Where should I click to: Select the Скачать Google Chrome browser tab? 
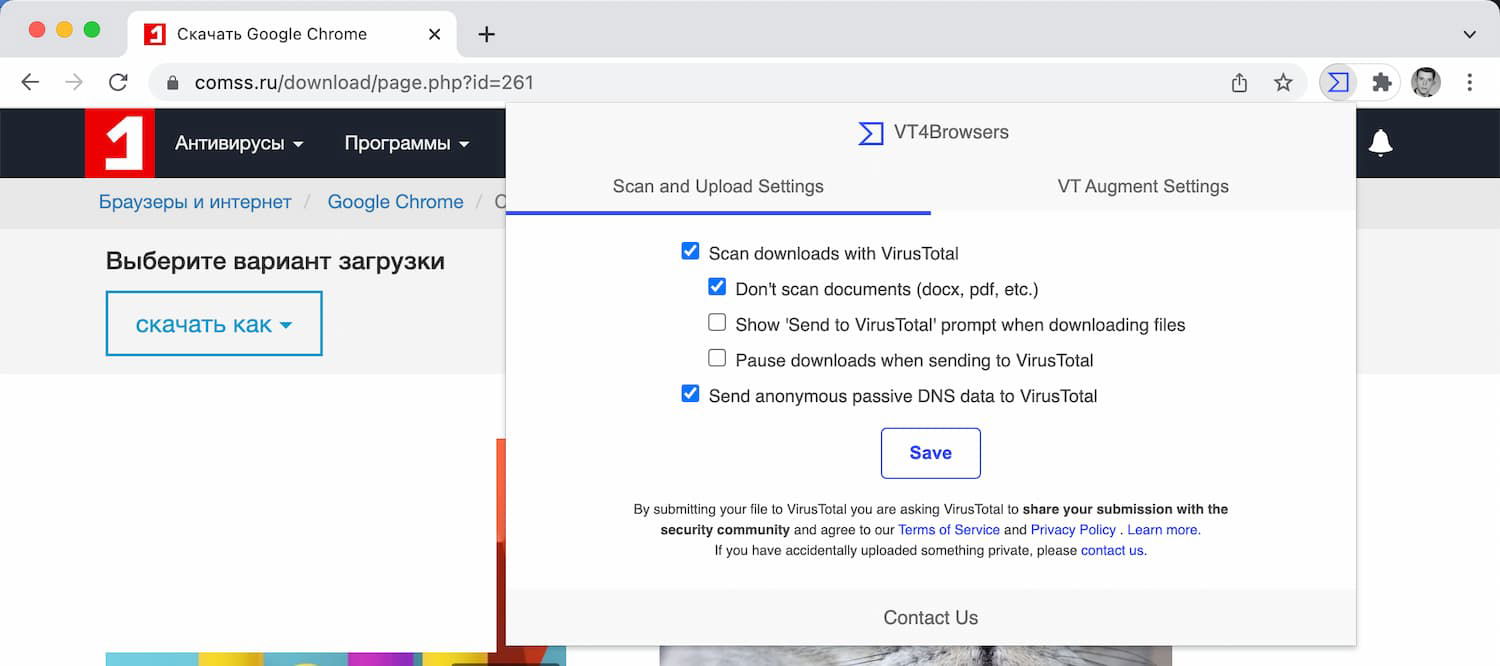click(x=292, y=34)
